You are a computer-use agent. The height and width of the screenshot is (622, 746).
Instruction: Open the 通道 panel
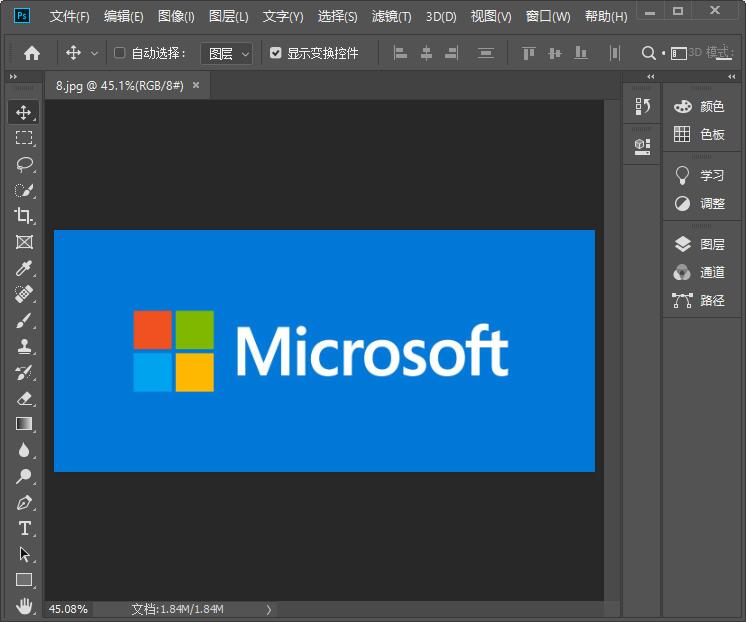700,272
